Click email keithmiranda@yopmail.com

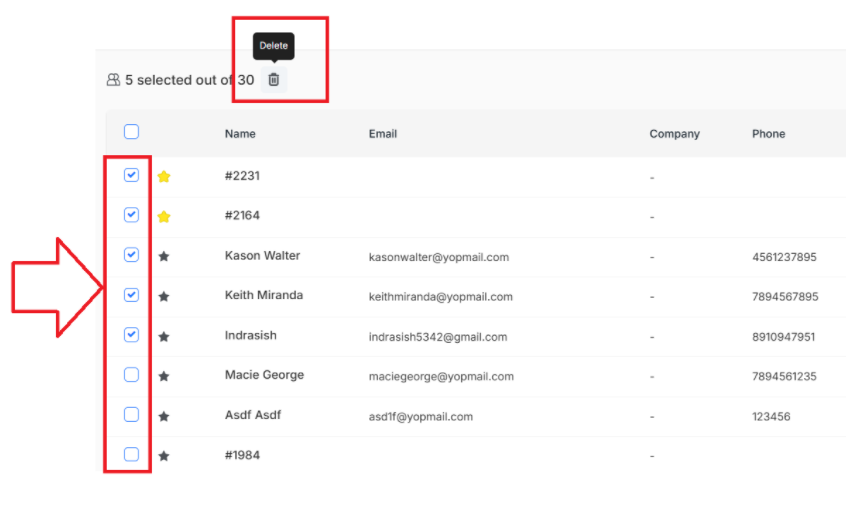click(x=441, y=297)
